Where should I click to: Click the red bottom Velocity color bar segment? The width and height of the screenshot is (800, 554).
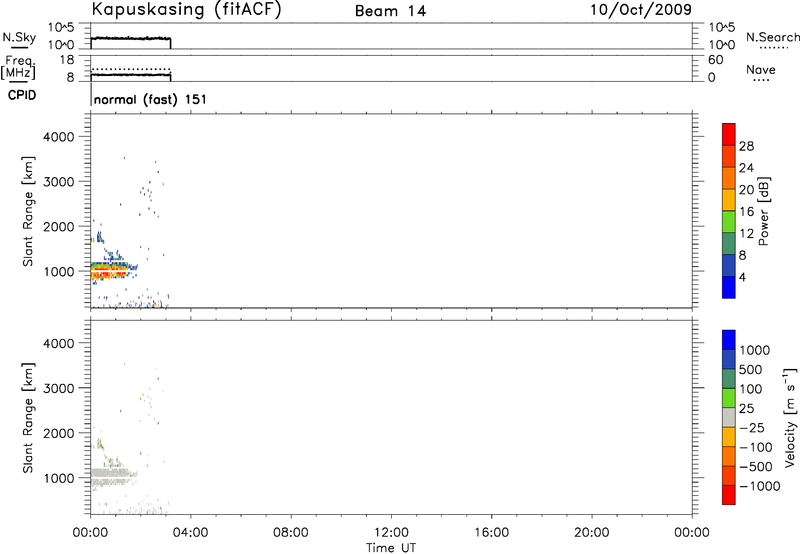pyautogui.click(x=729, y=495)
